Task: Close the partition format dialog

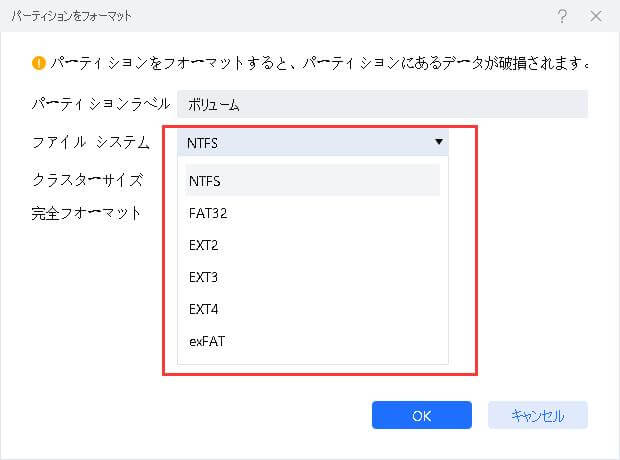Action: click(x=599, y=17)
